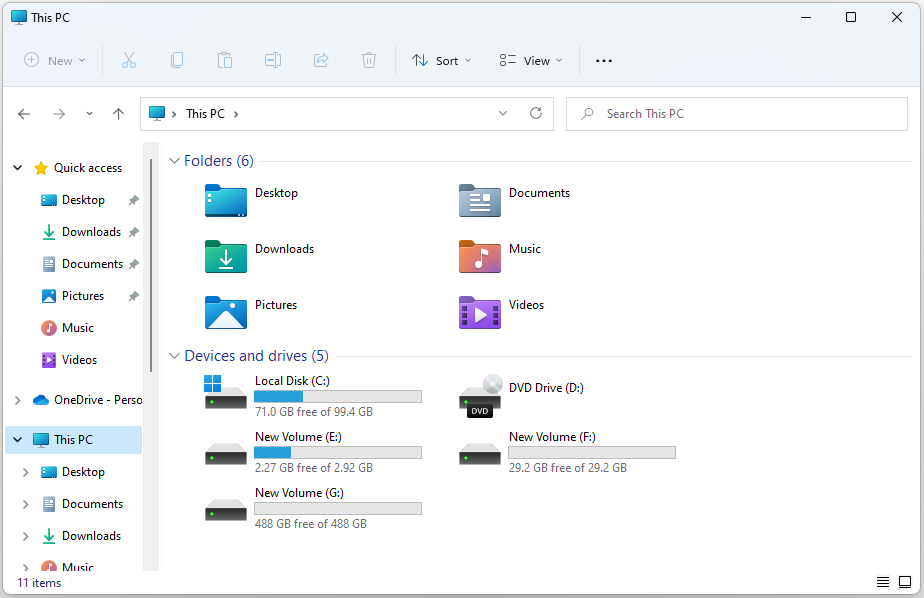Select the Rename icon

tap(273, 60)
